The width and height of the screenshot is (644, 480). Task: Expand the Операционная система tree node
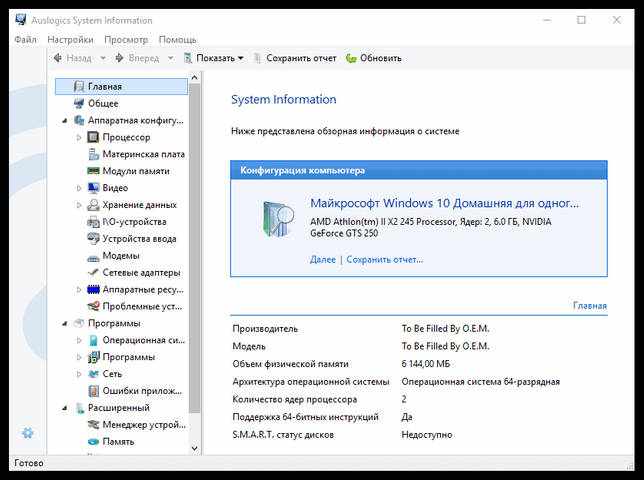pos(79,340)
